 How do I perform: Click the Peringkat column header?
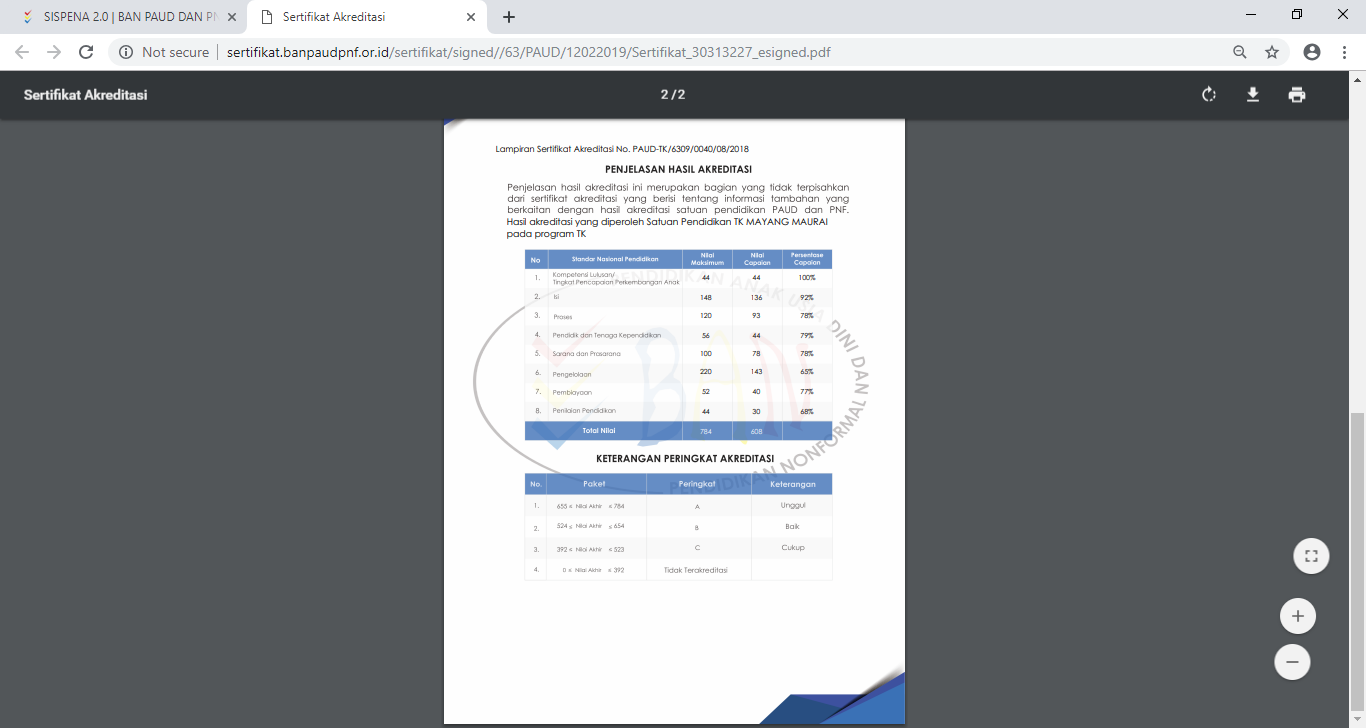click(698, 484)
